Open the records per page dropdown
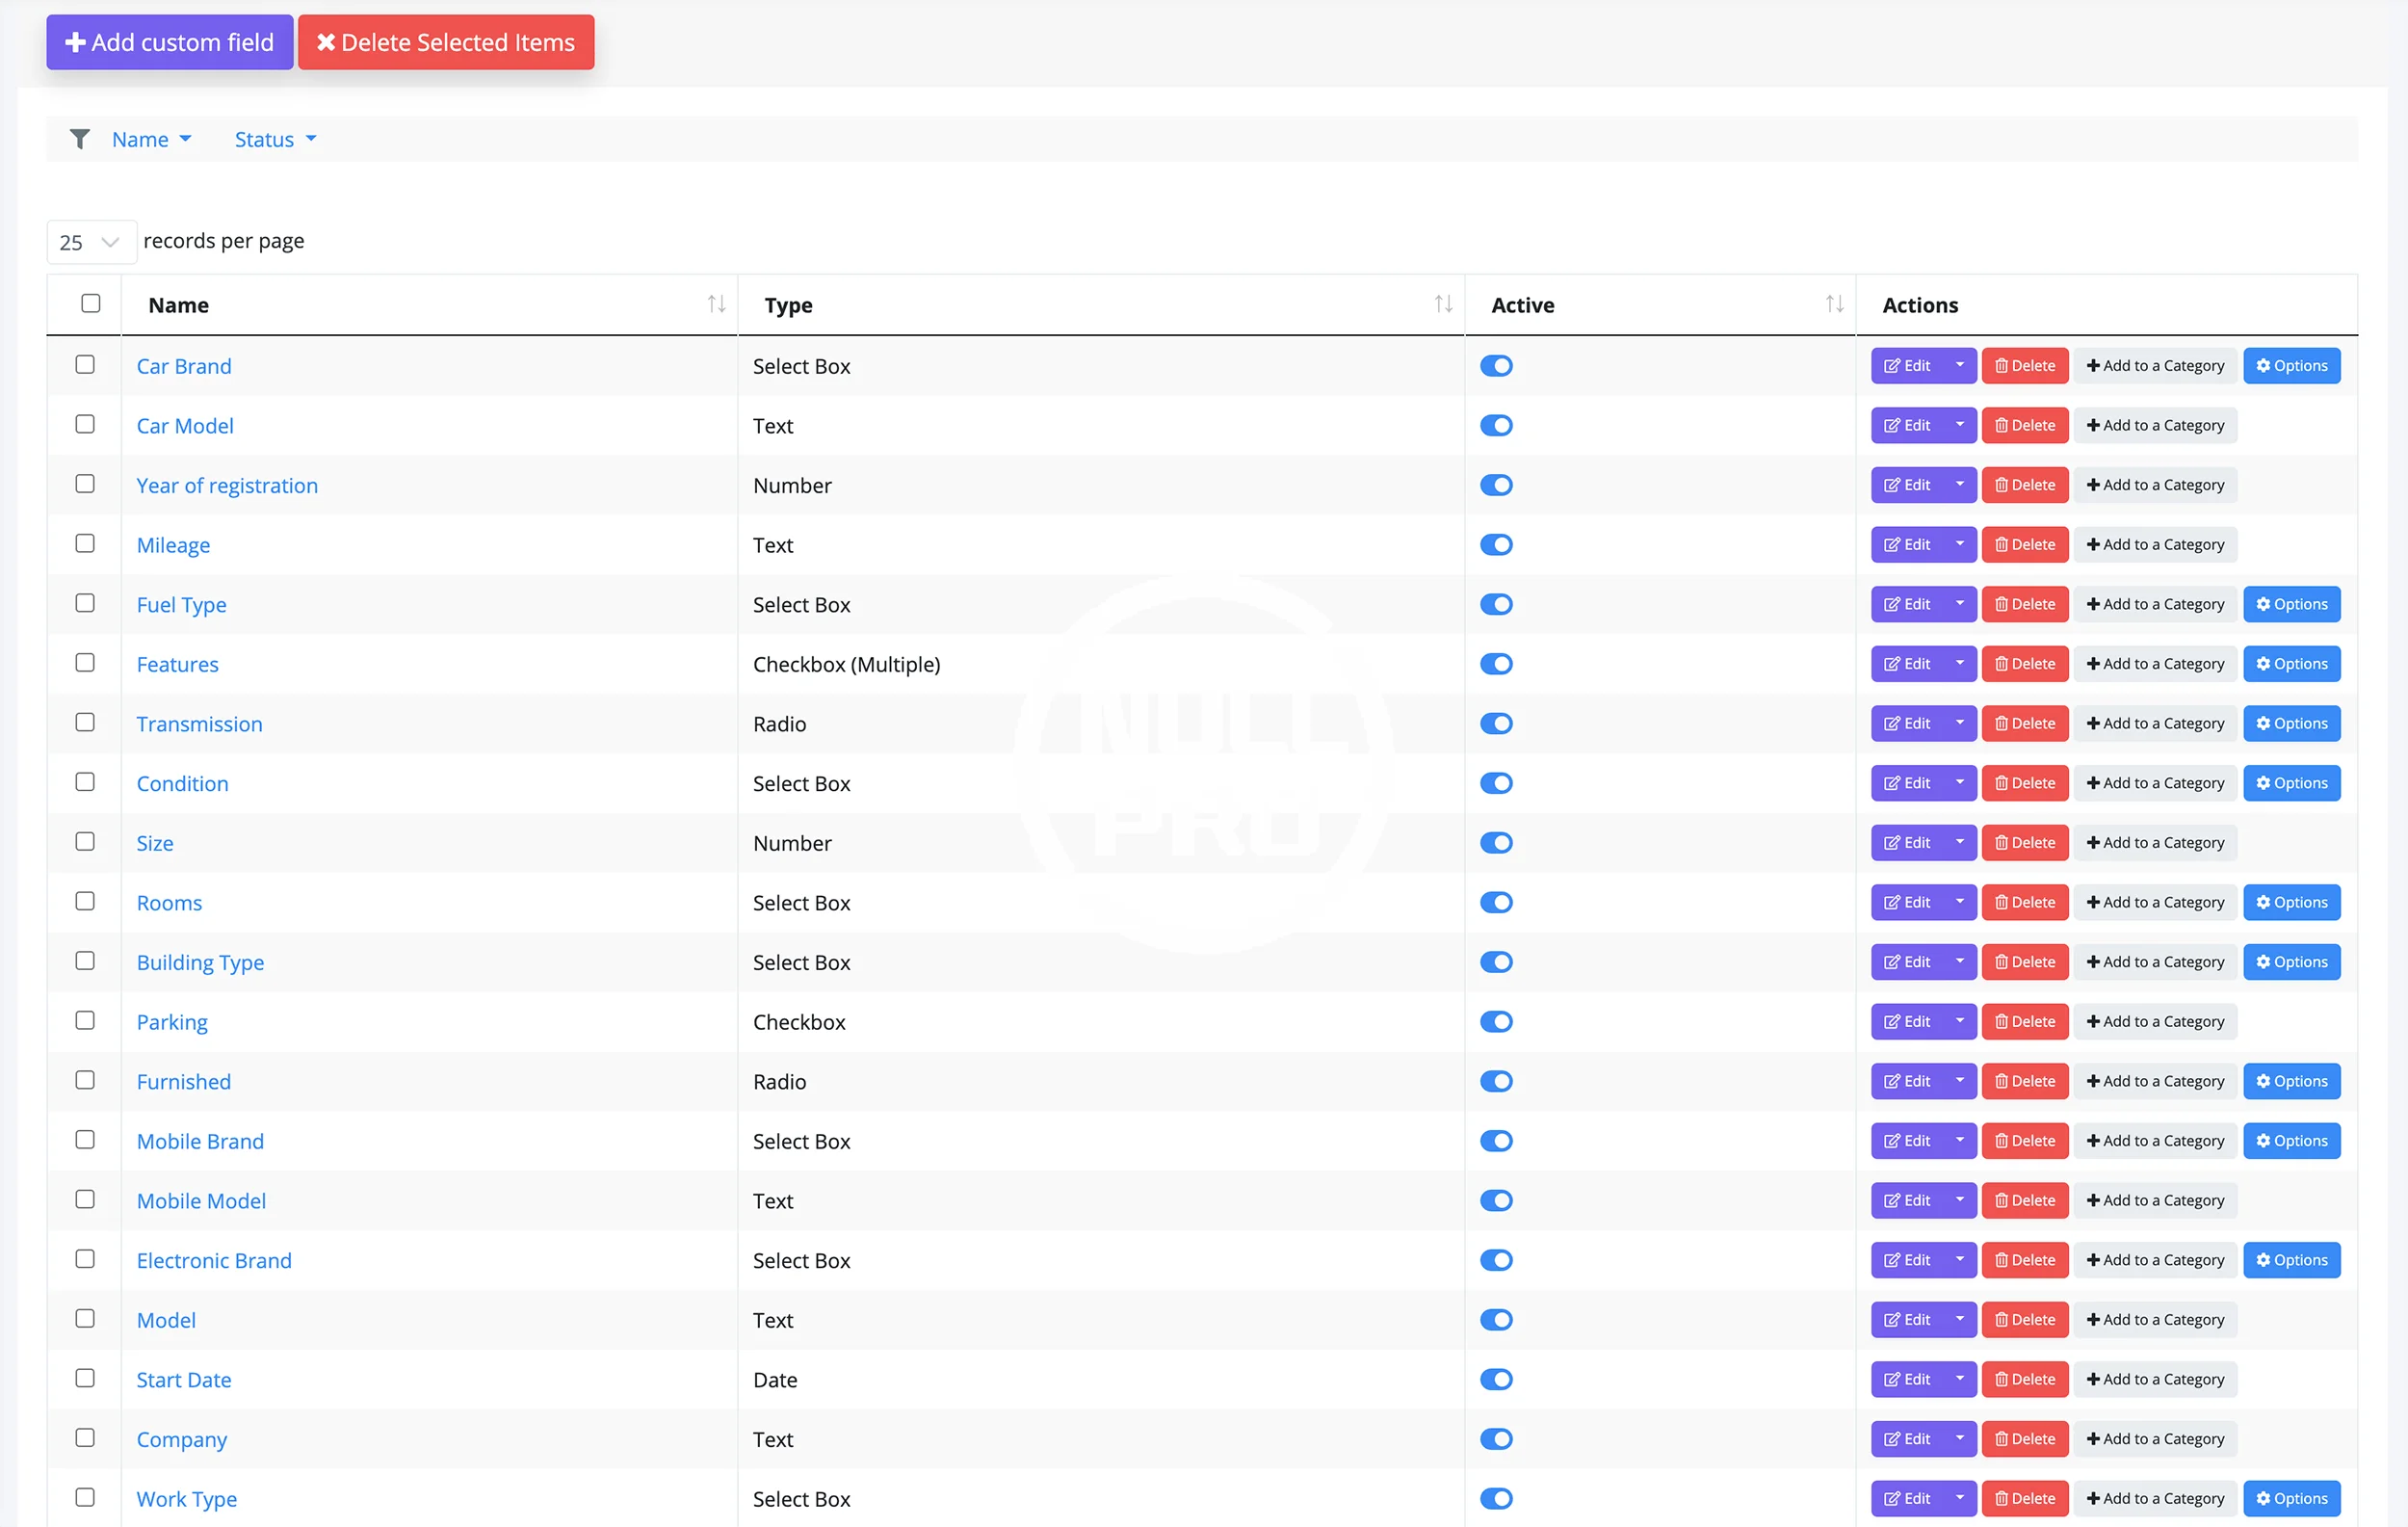Screen dimensions: 2408x1527 coord(90,242)
